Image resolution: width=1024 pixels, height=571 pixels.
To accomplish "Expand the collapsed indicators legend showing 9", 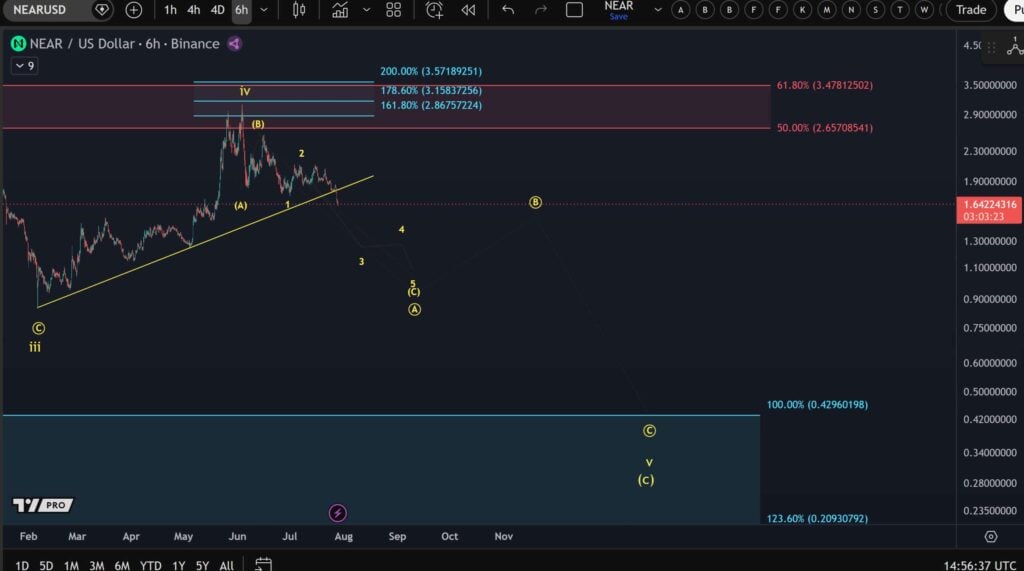I will 24,65.
